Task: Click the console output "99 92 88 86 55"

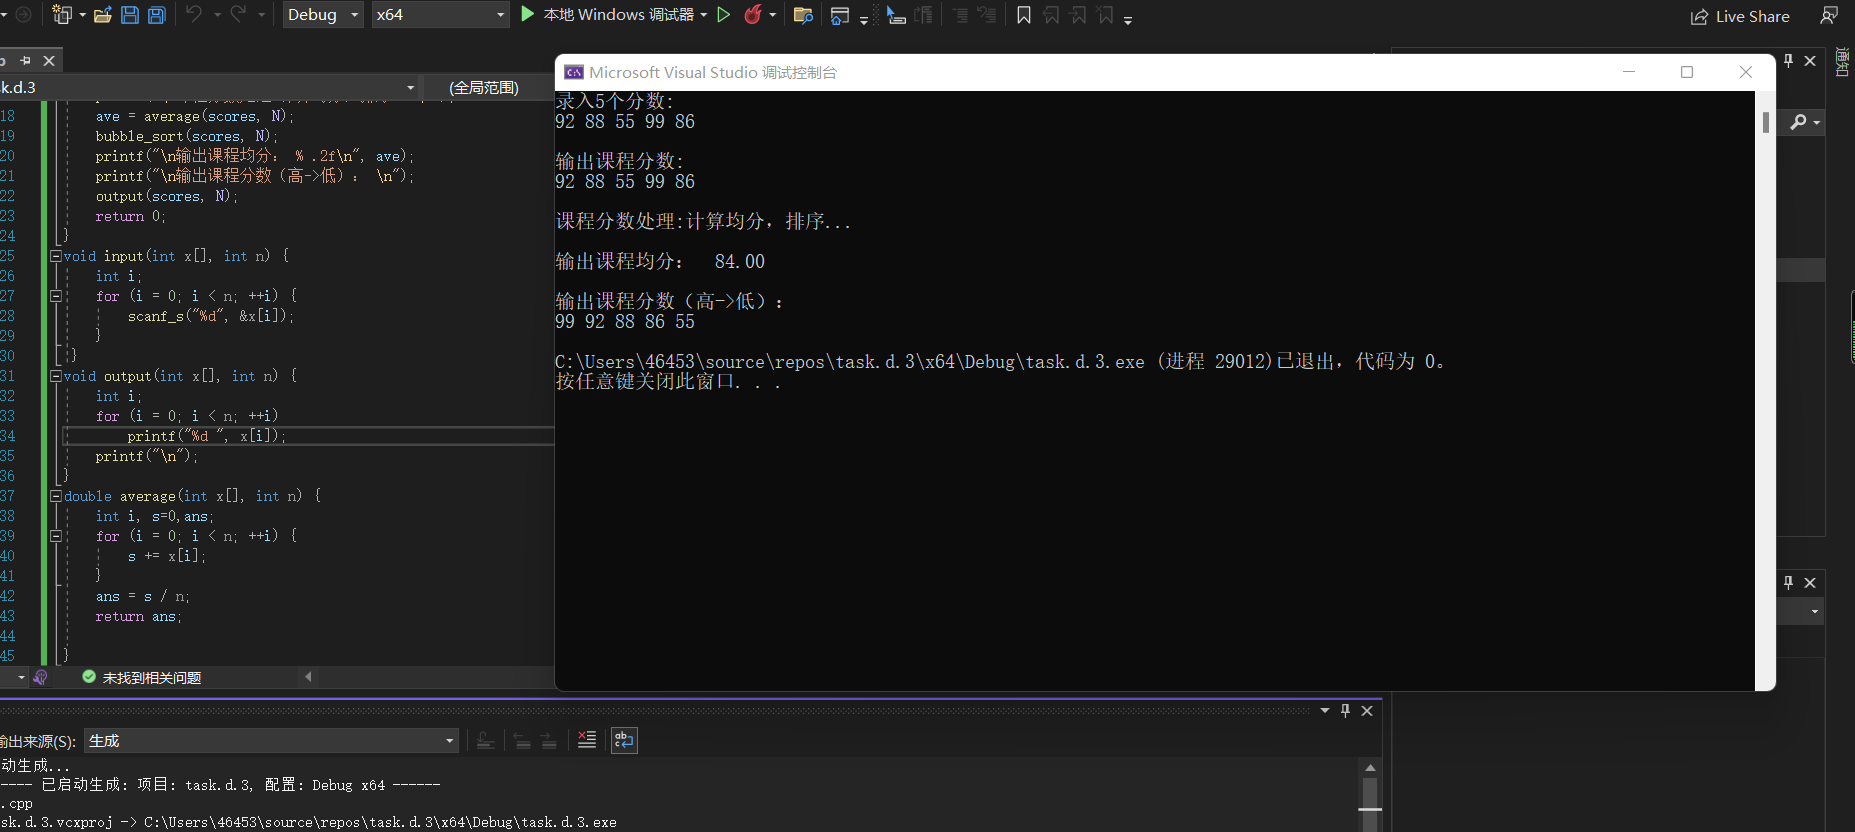Action: (625, 321)
